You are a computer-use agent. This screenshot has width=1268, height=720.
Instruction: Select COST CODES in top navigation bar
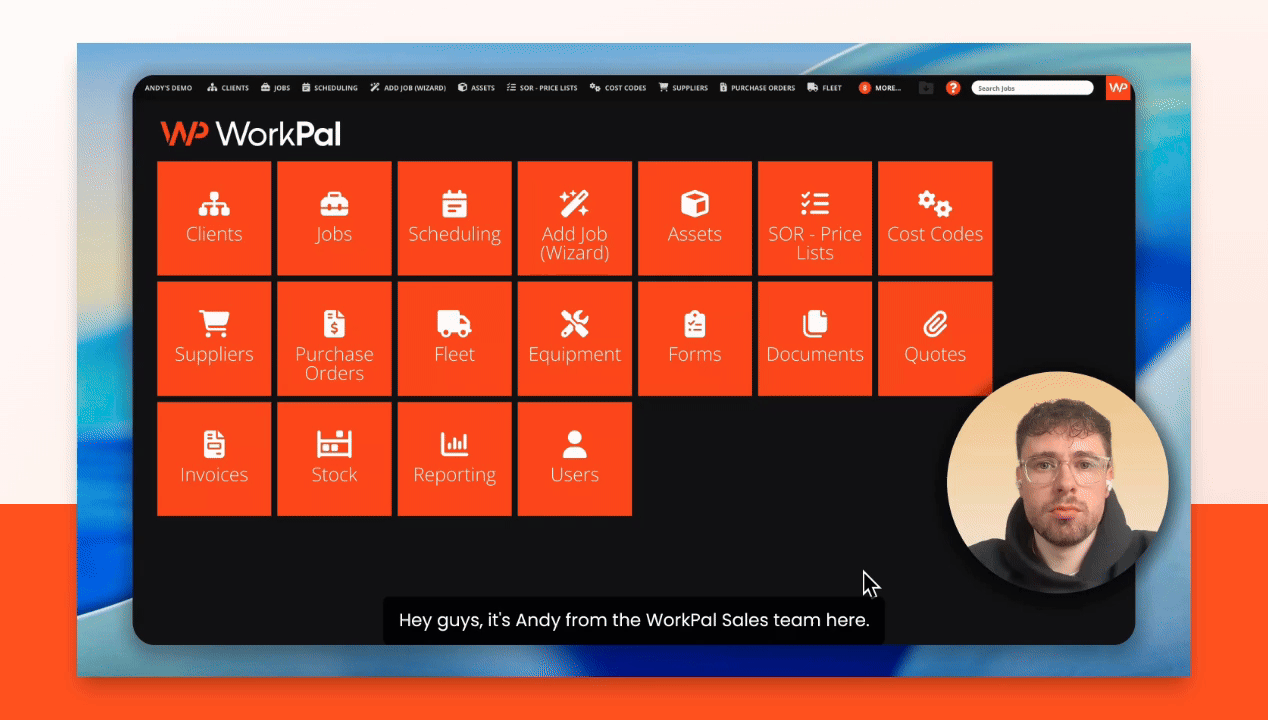[618, 88]
